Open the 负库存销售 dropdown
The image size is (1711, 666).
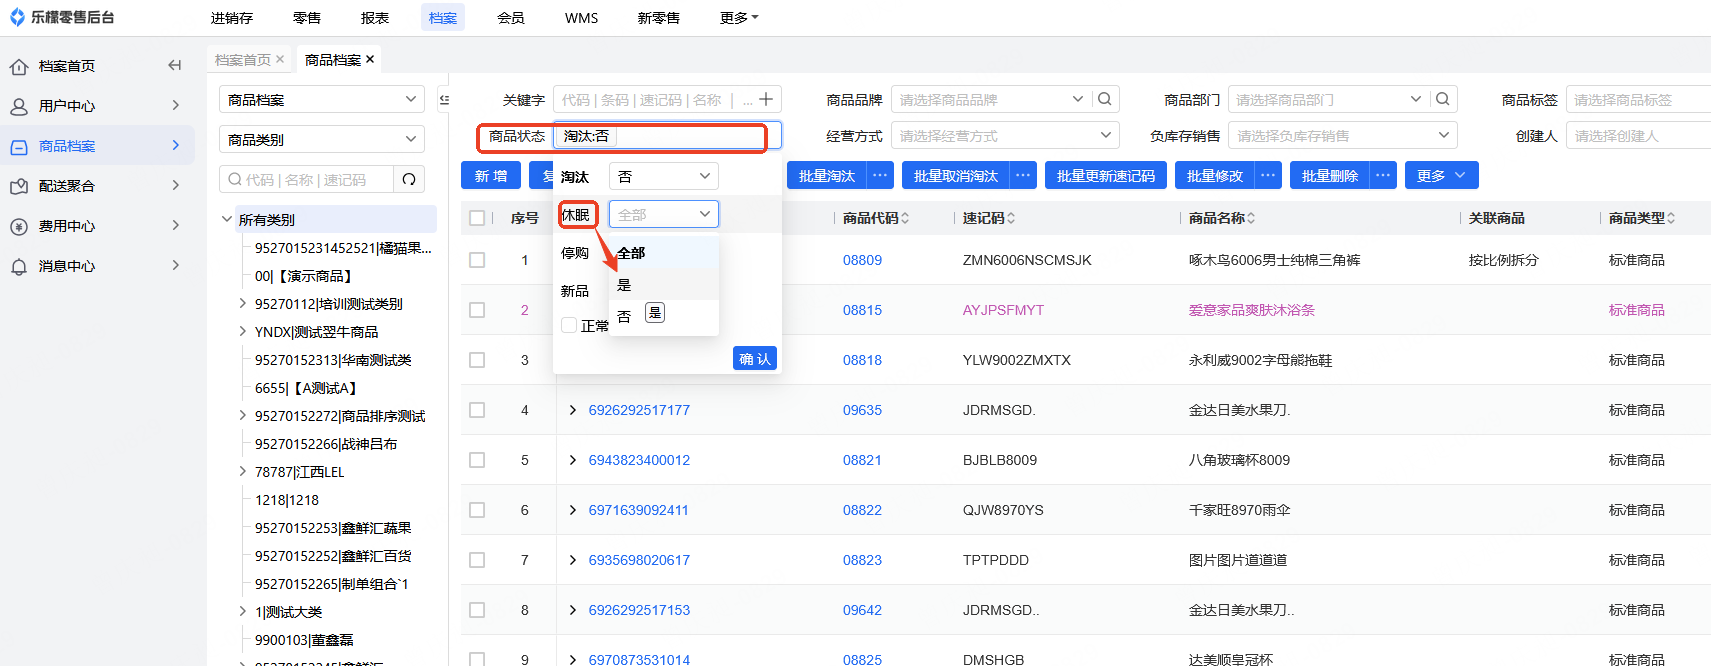1343,135
